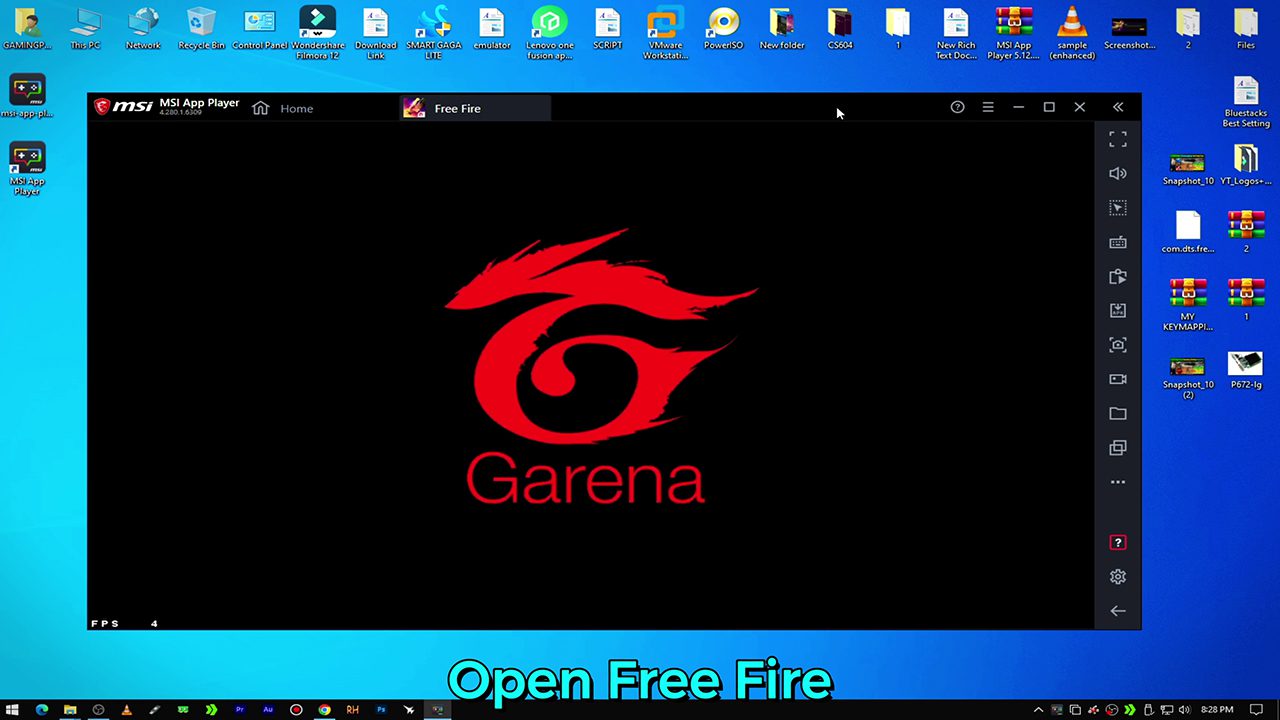Open Google Chrome from taskbar

(324, 710)
